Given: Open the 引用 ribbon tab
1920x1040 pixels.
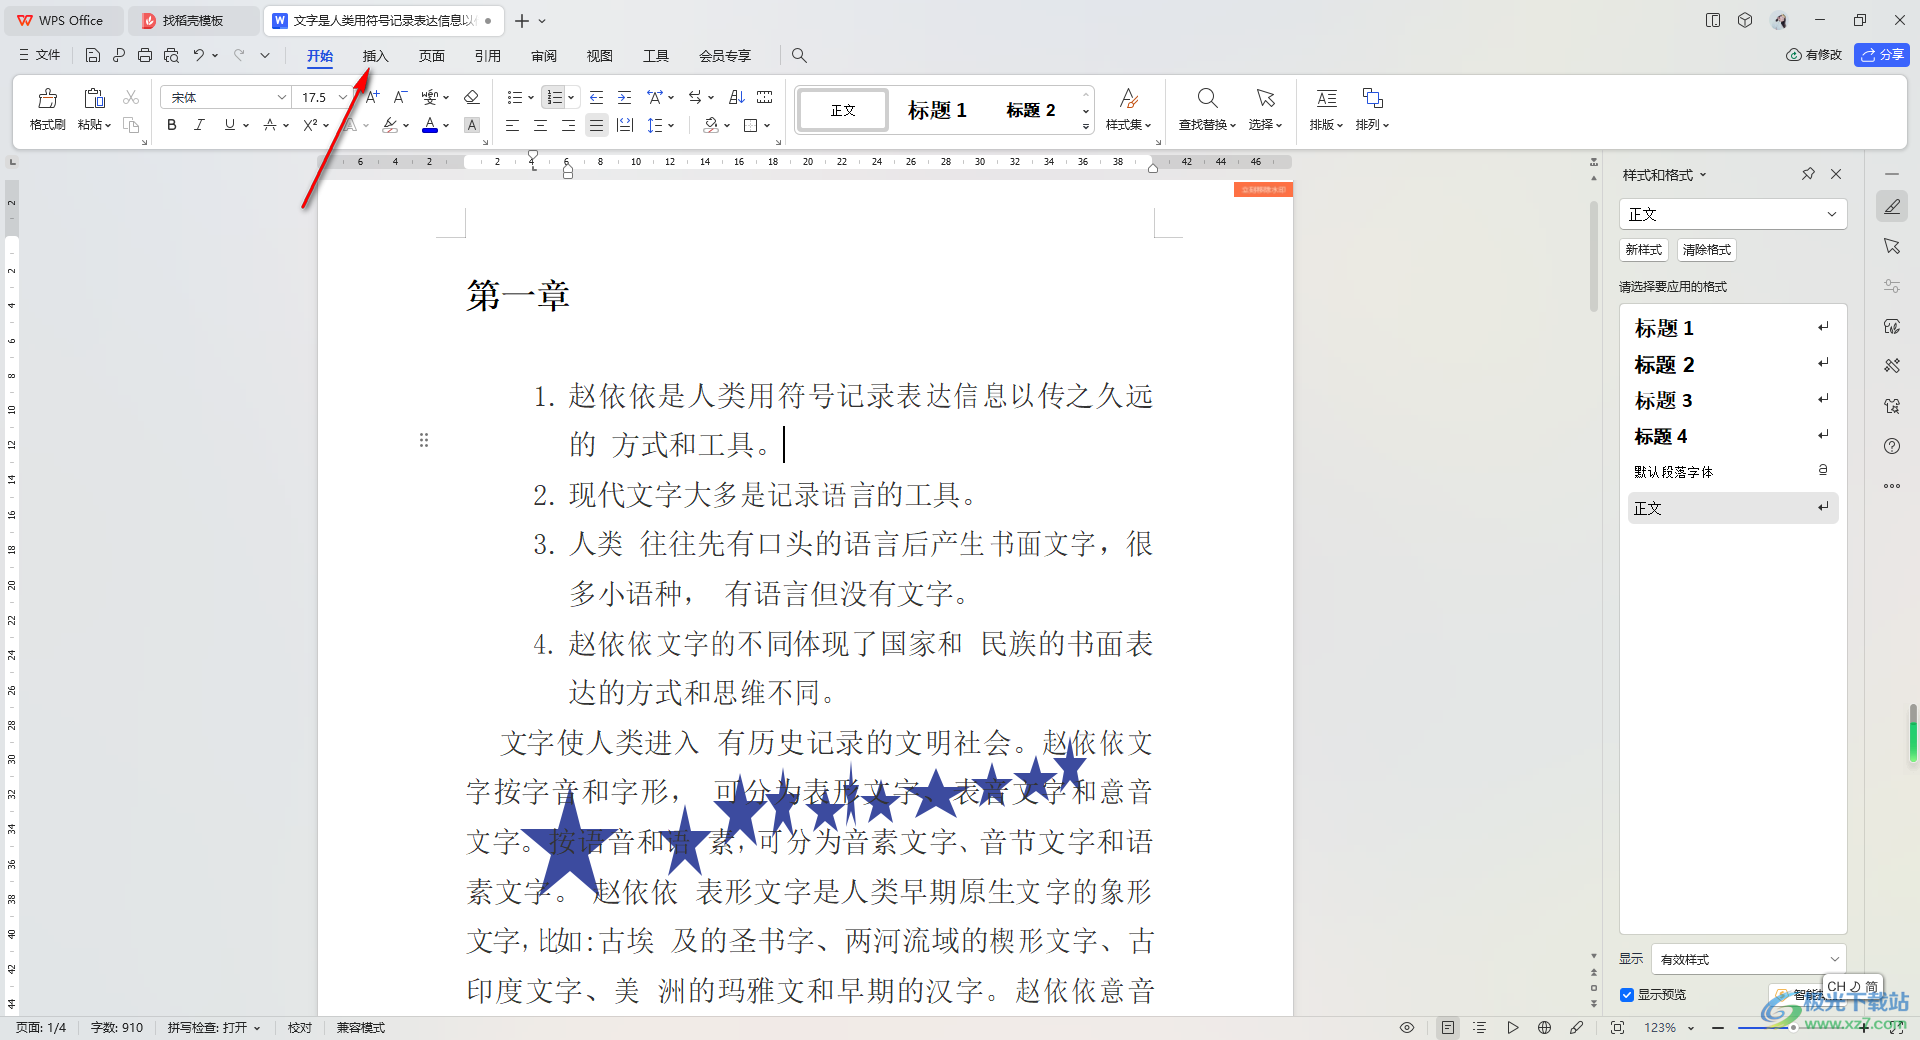Looking at the screenshot, I should [487, 55].
